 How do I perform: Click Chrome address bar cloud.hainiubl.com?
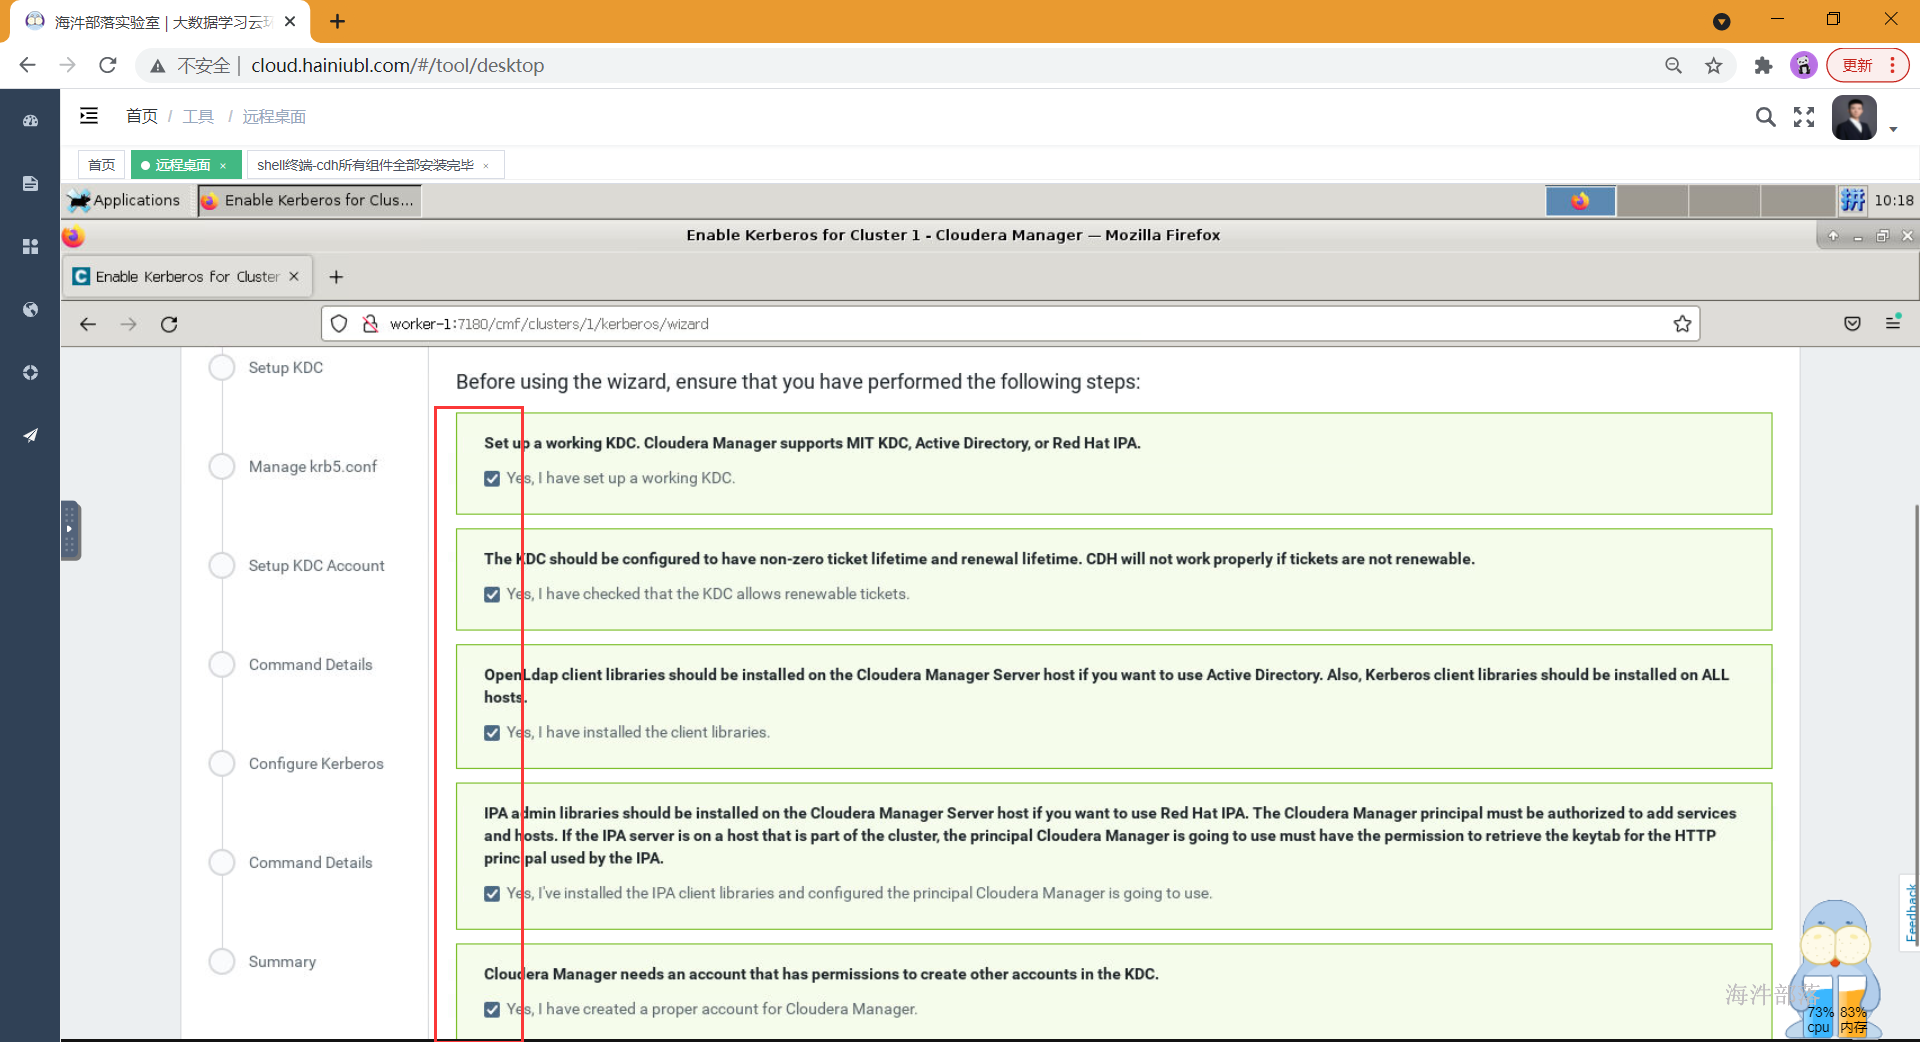(x=398, y=65)
